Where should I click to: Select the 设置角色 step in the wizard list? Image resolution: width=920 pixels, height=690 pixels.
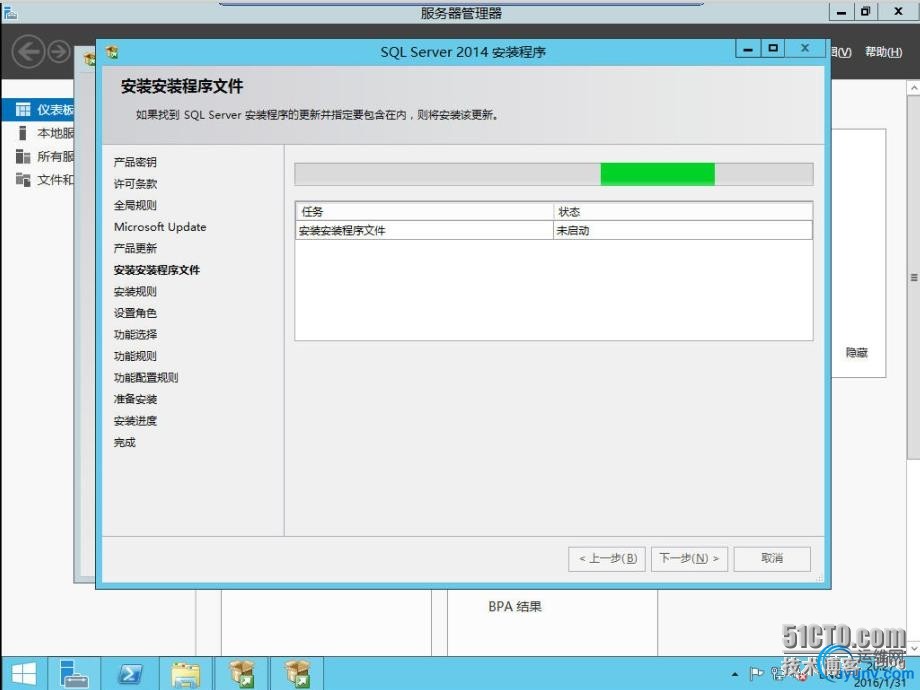[135, 313]
